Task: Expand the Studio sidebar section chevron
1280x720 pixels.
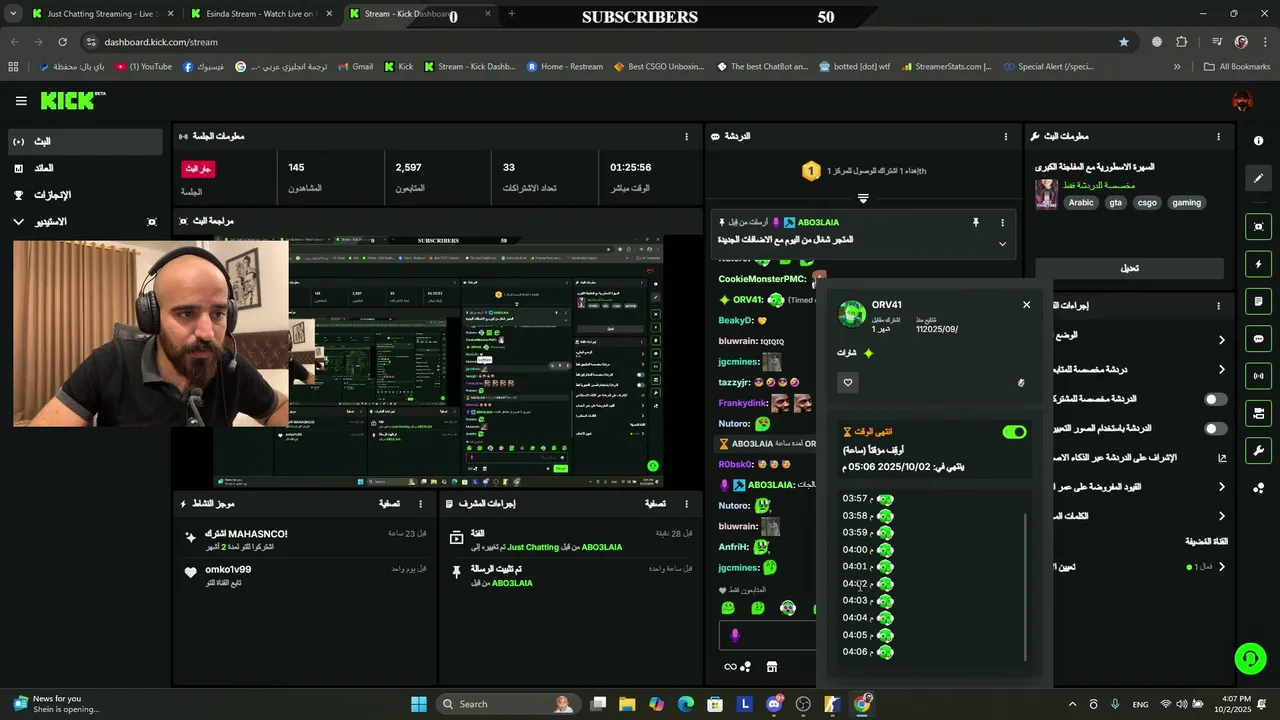Action: coord(18,222)
